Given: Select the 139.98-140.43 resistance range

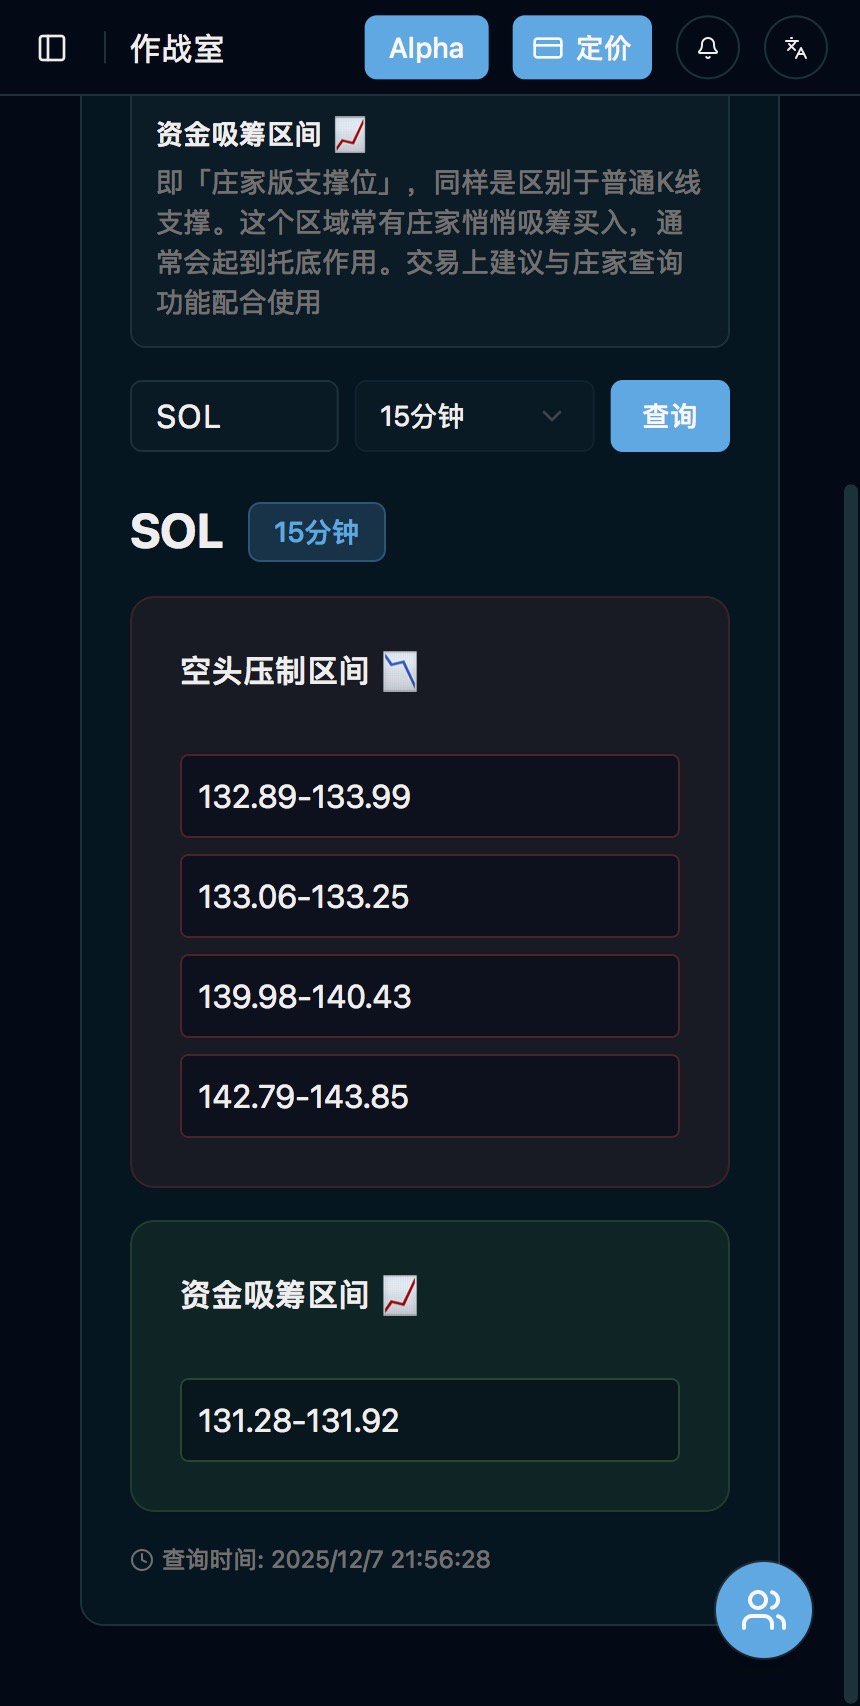Looking at the screenshot, I should (430, 996).
